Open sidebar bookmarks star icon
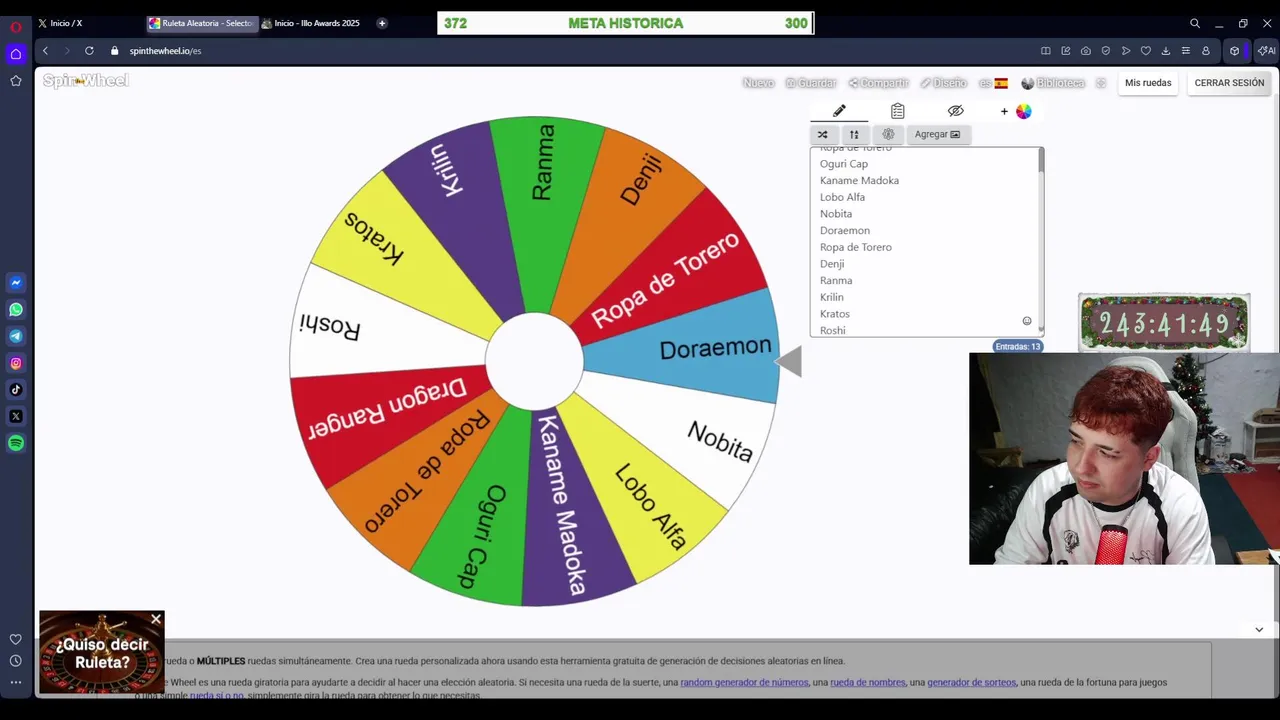The image size is (1280, 720). point(16,80)
